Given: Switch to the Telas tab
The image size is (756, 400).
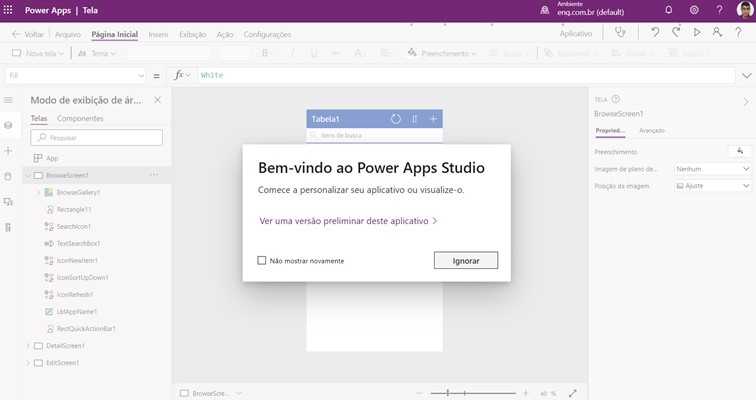Looking at the screenshot, I should pos(39,119).
